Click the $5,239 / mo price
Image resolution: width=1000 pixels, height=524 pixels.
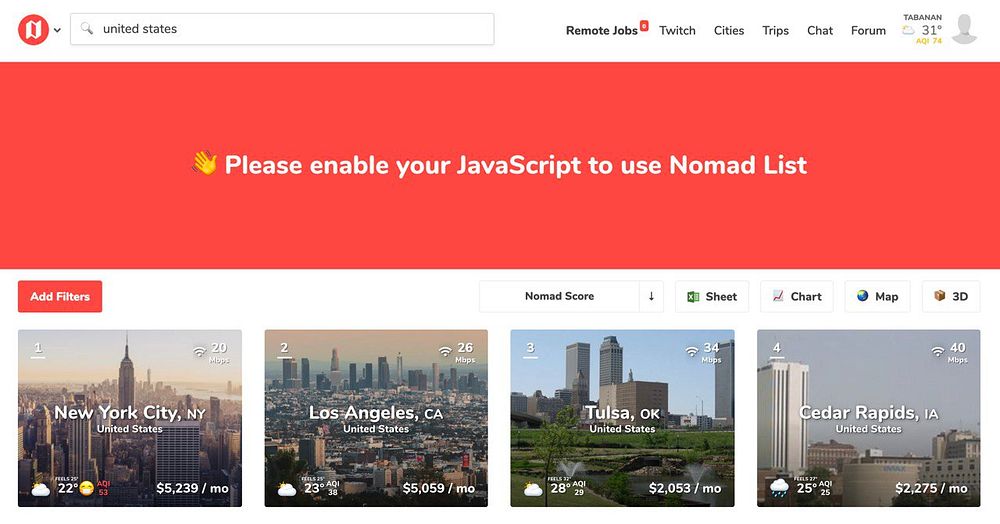[x=193, y=488]
